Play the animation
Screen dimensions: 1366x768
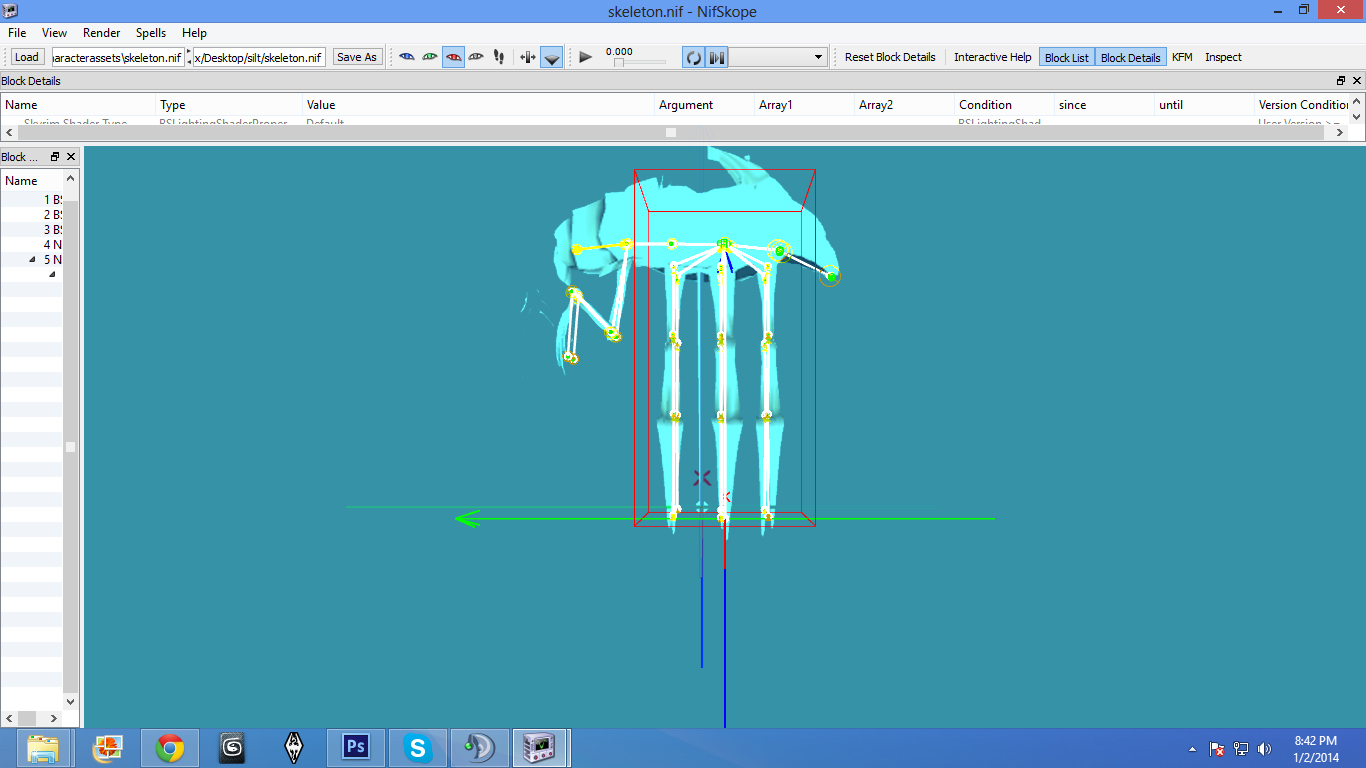click(x=586, y=57)
